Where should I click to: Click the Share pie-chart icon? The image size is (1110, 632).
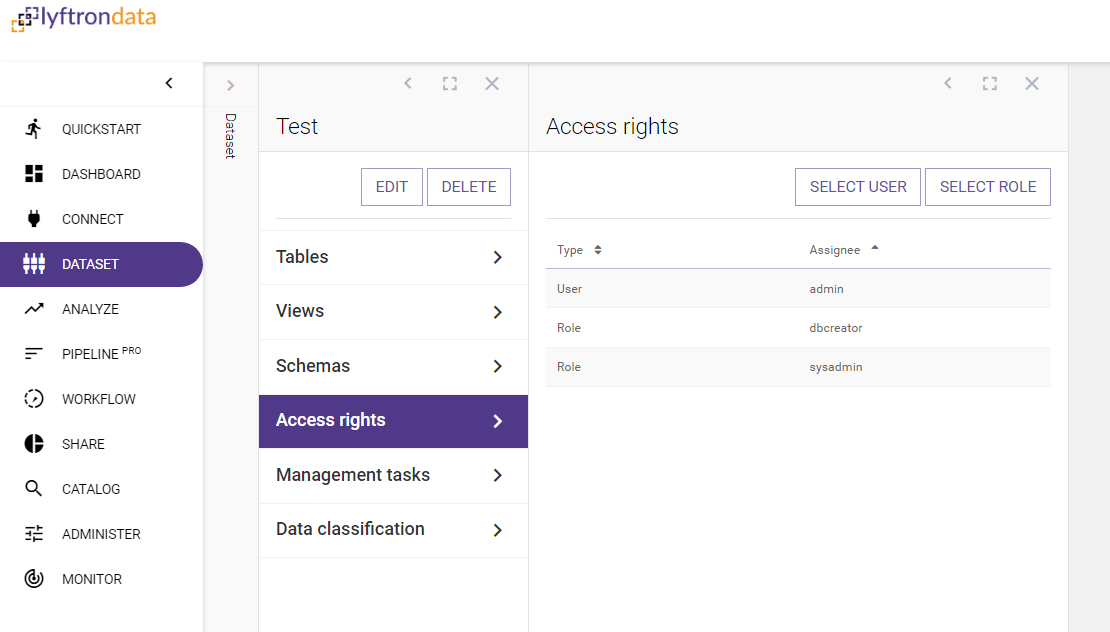[x=33, y=444]
